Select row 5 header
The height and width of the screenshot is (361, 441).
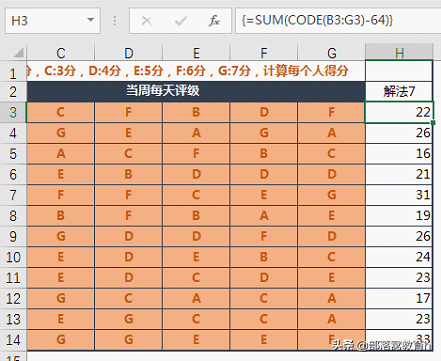click(13, 154)
